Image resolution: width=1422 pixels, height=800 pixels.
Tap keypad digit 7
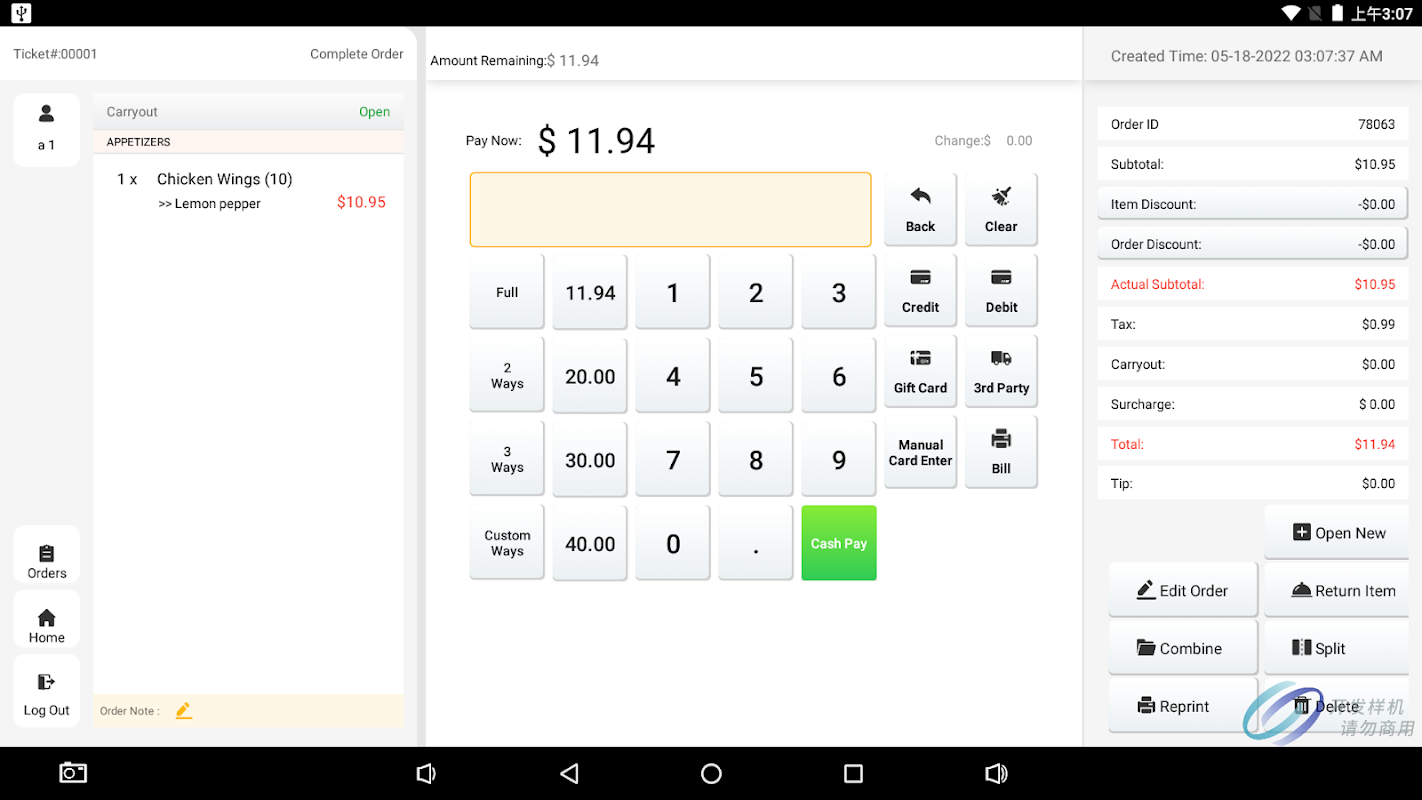point(673,460)
